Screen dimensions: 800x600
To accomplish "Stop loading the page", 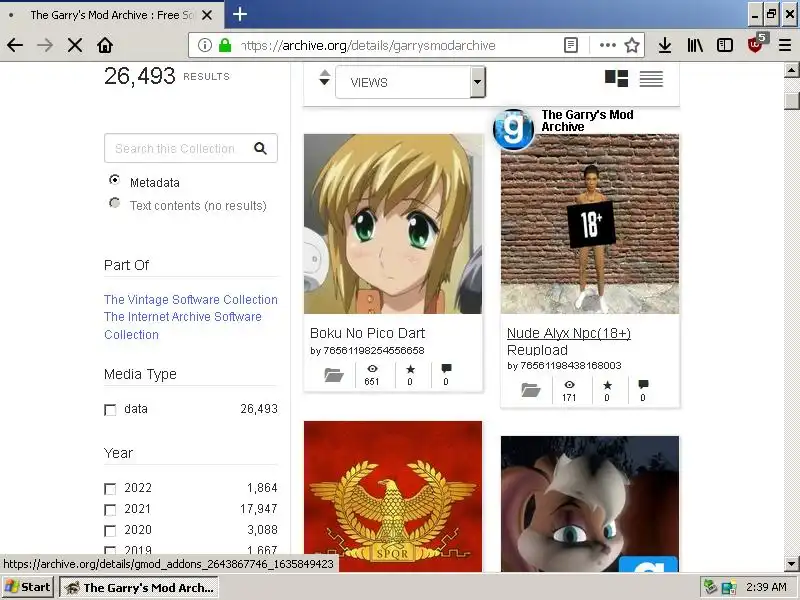I will pyautogui.click(x=75, y=45).
